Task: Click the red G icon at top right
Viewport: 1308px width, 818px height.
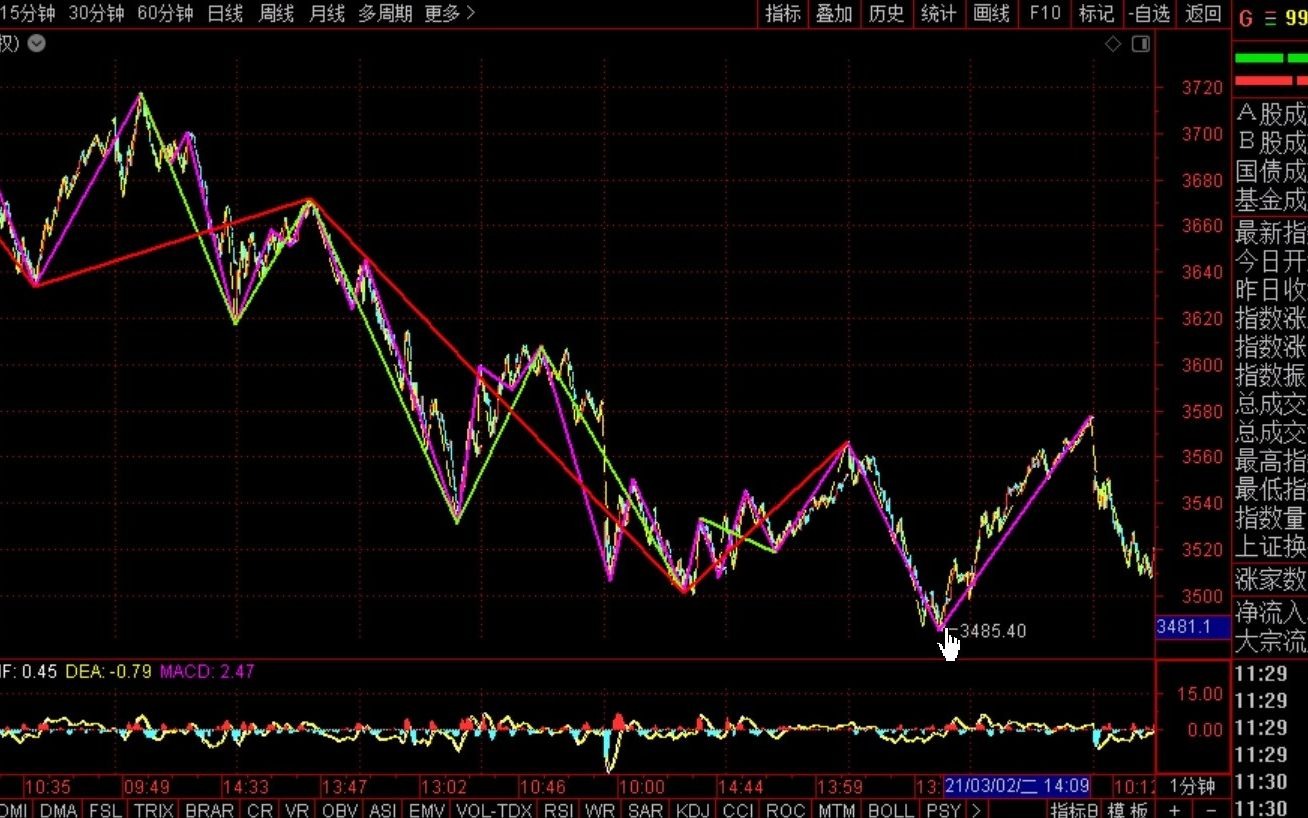Action: pyautogui.click(x=1245, y=17)
